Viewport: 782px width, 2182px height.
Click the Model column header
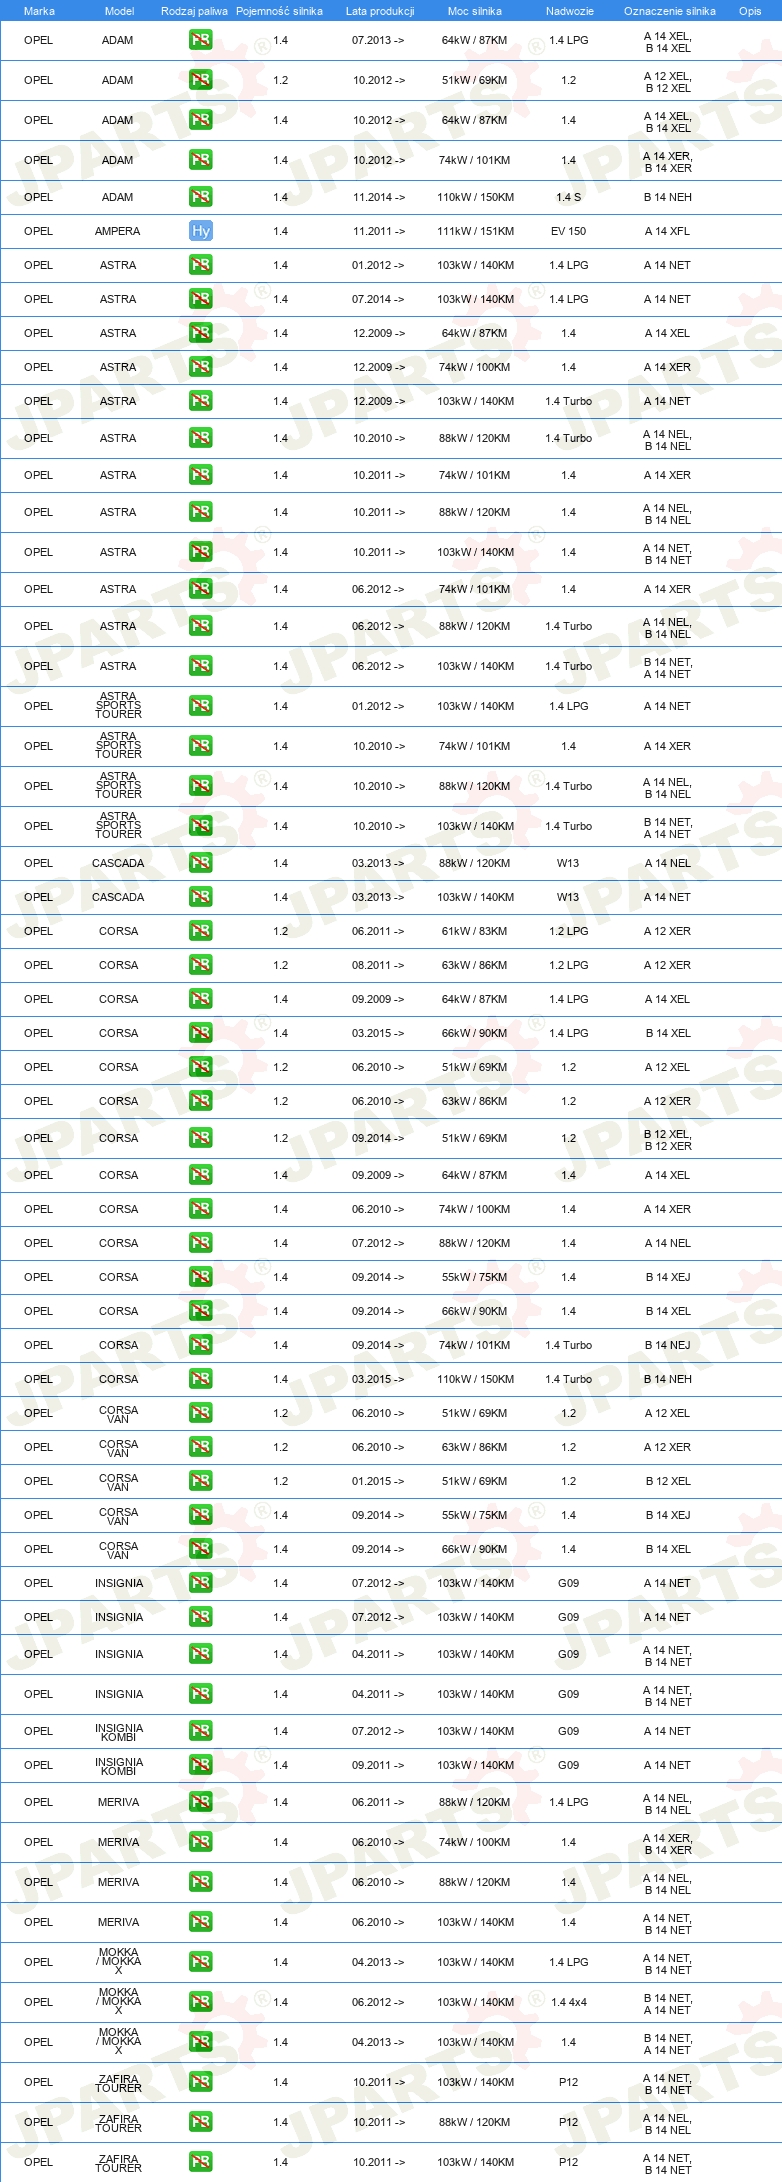[x=119, y=11]
